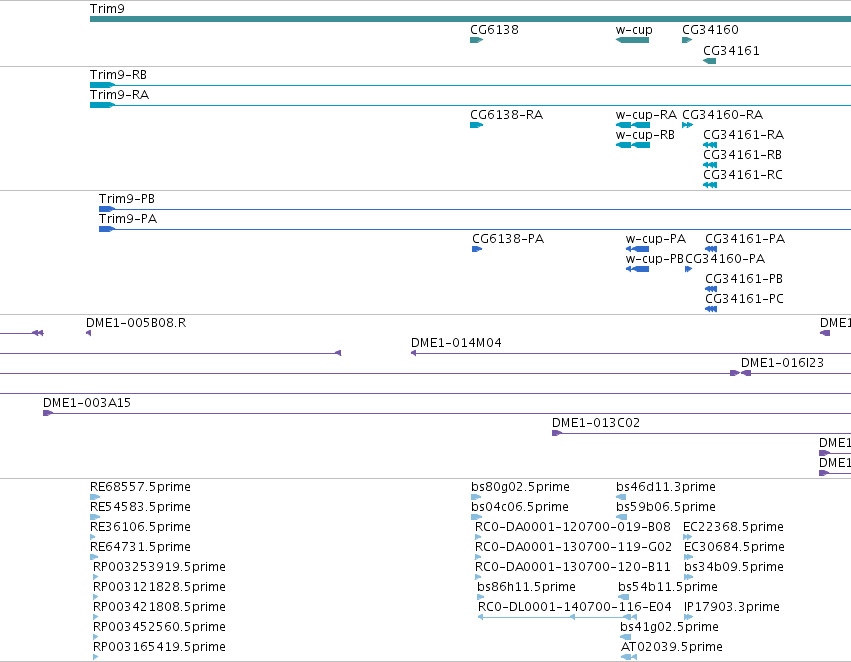Viewport: 851px width, 662px height.
Task: Select the w-cup gene arrow glyph
Action: 632,40
